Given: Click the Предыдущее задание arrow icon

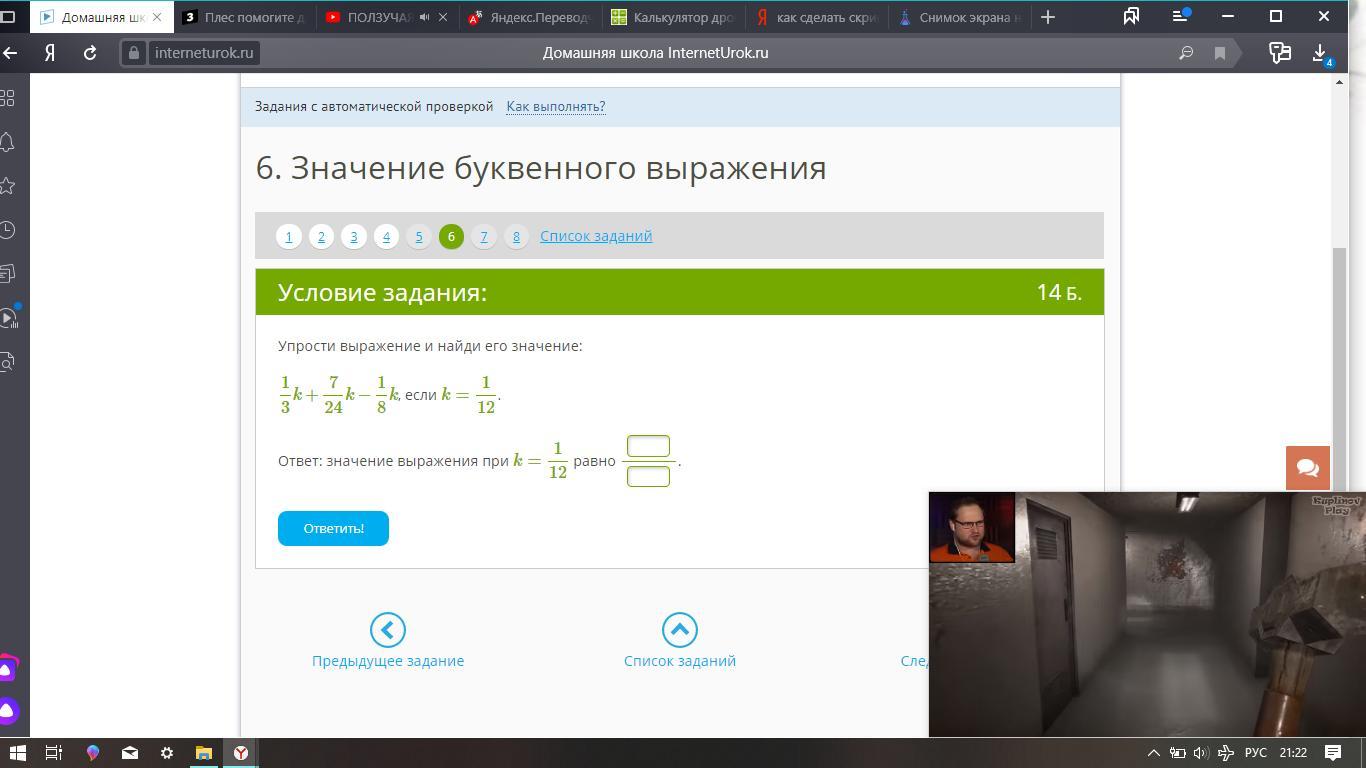Looking at the screenshot, I should point(388,630).
